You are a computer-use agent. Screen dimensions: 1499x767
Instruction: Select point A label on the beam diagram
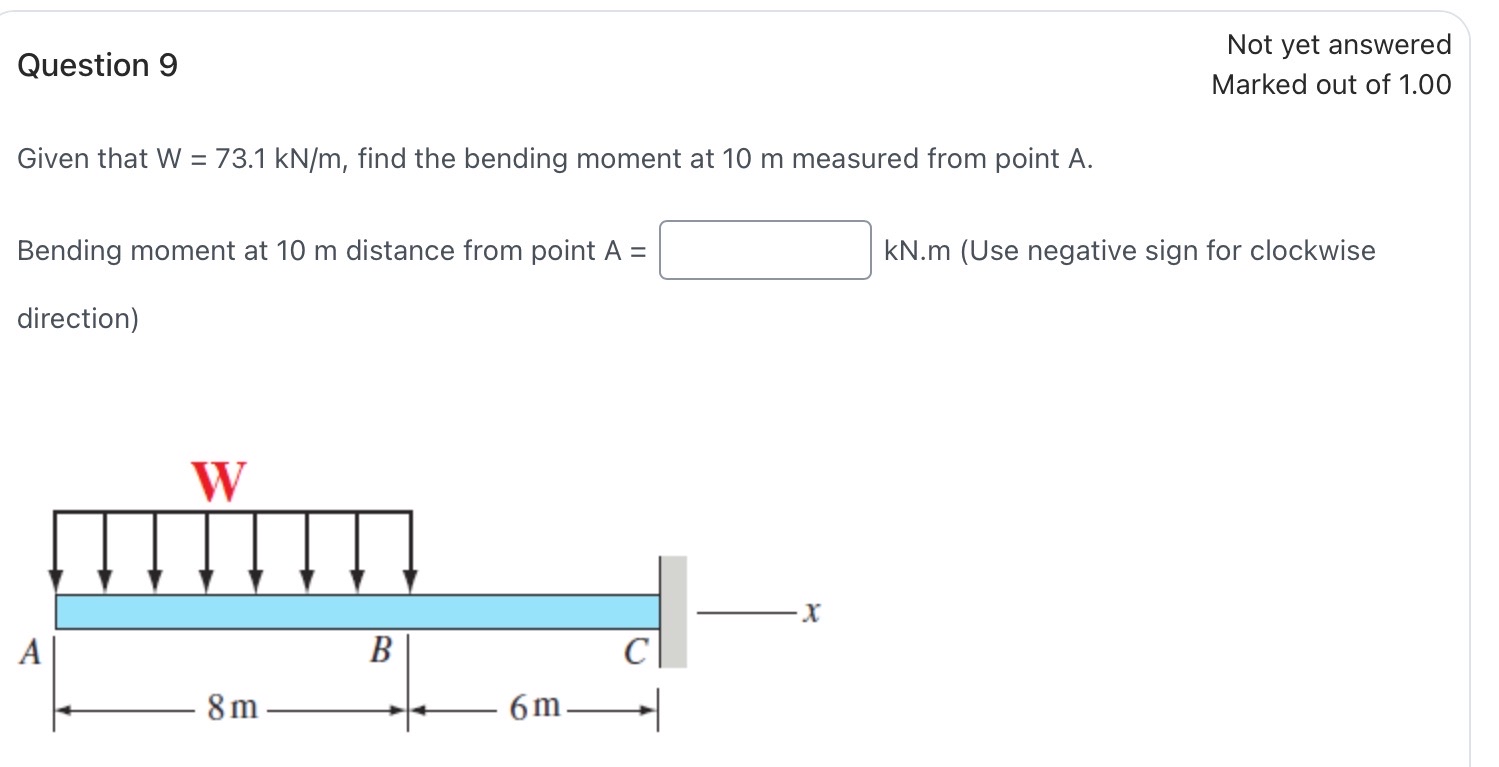30,652
